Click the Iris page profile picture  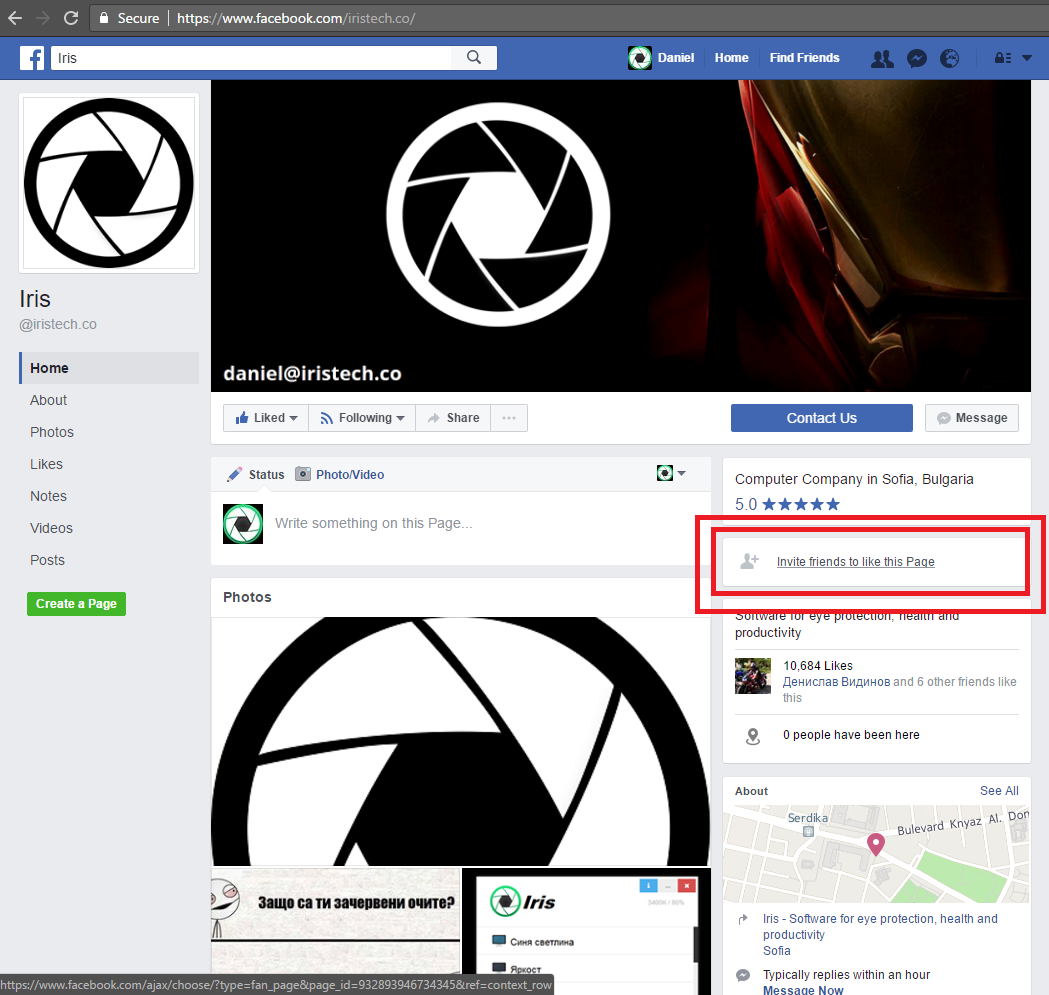click(x=109, y=183)
